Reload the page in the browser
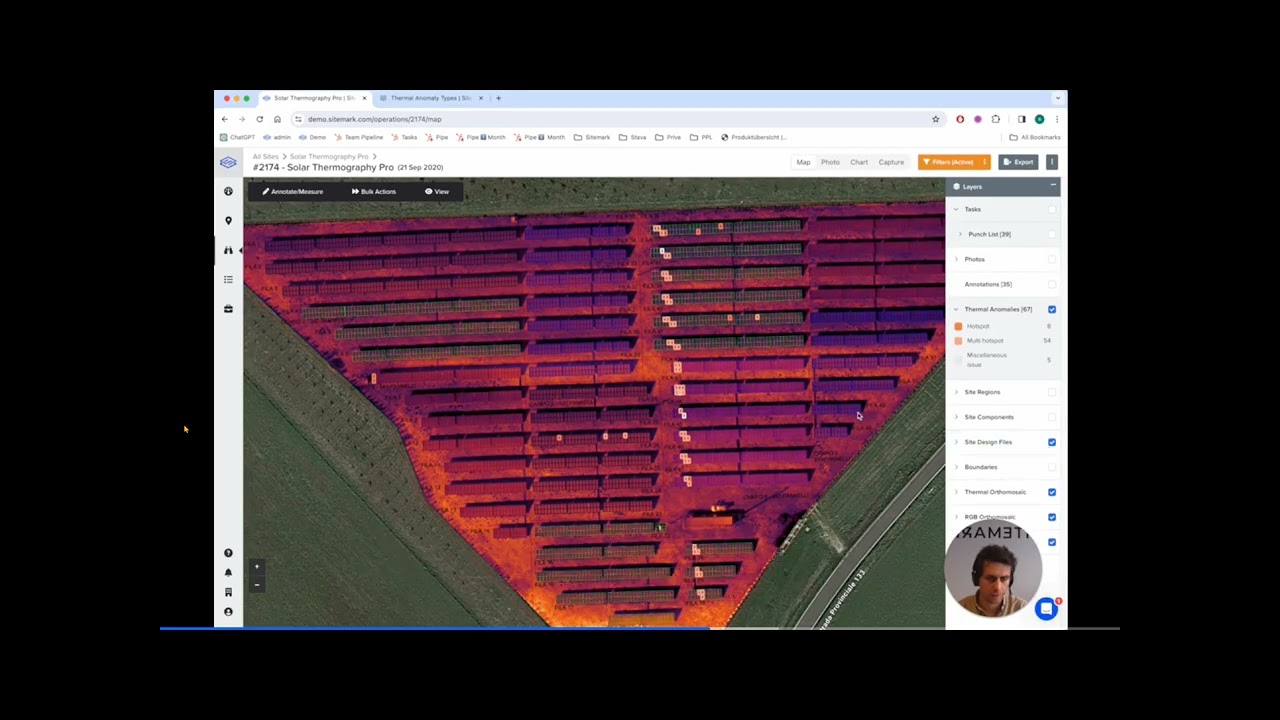This screenshot has height=720, width=1280. tap(259, 119)
